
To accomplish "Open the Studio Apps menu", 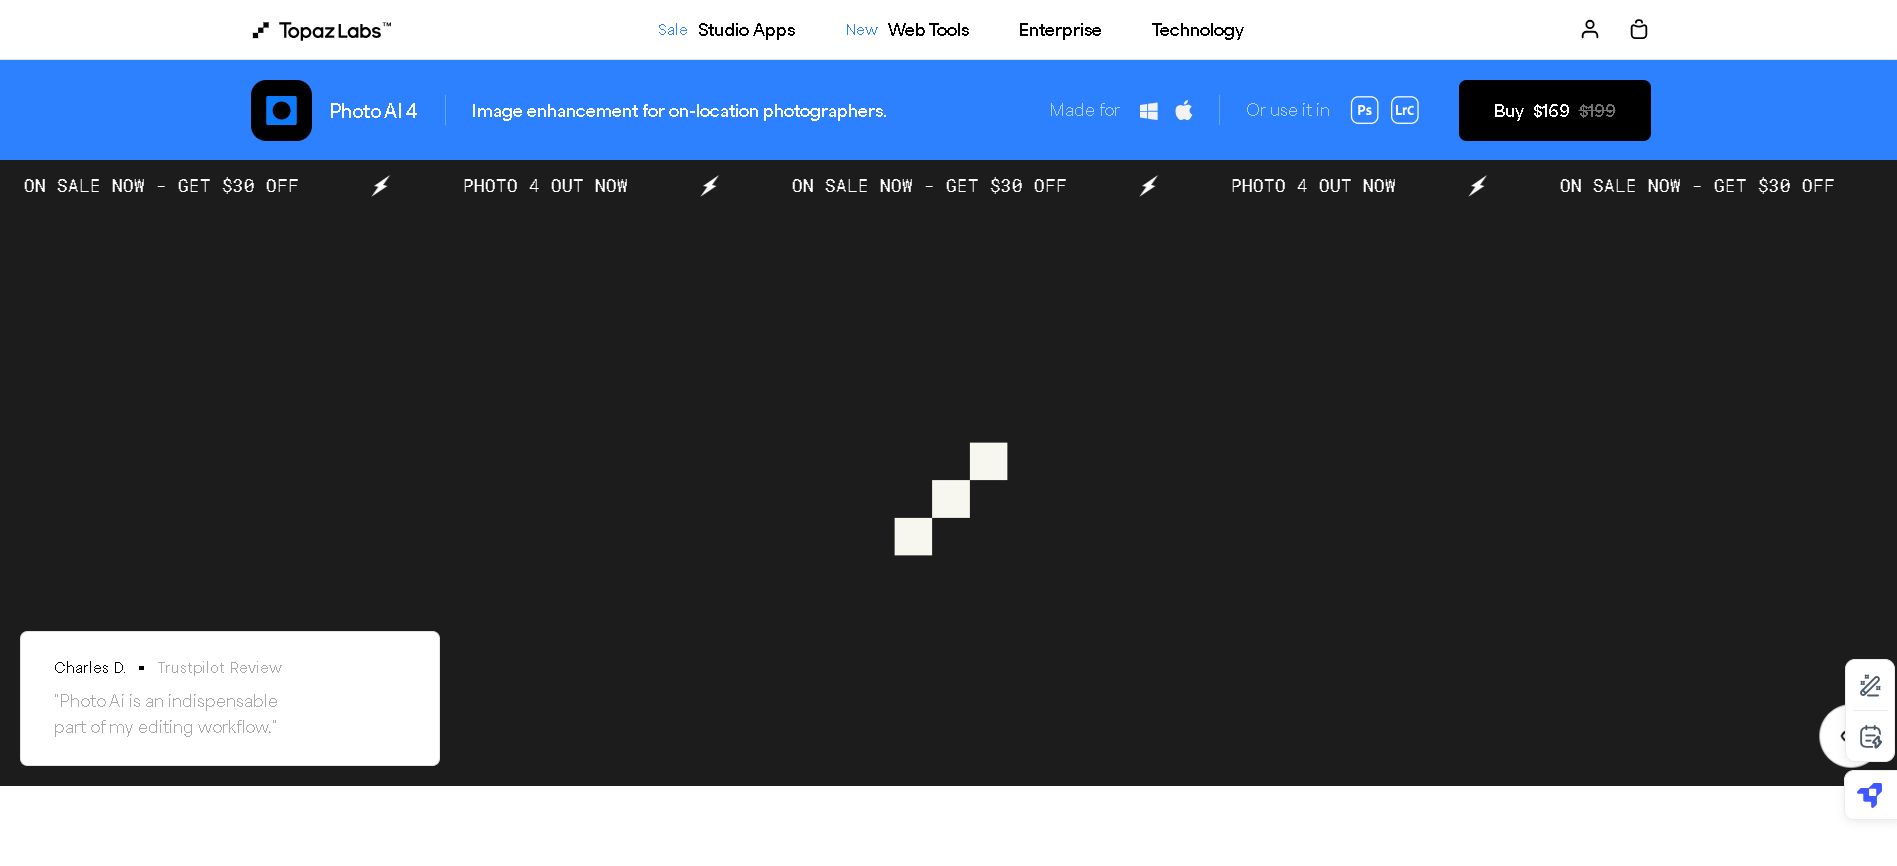I will (x=746, y=30).
